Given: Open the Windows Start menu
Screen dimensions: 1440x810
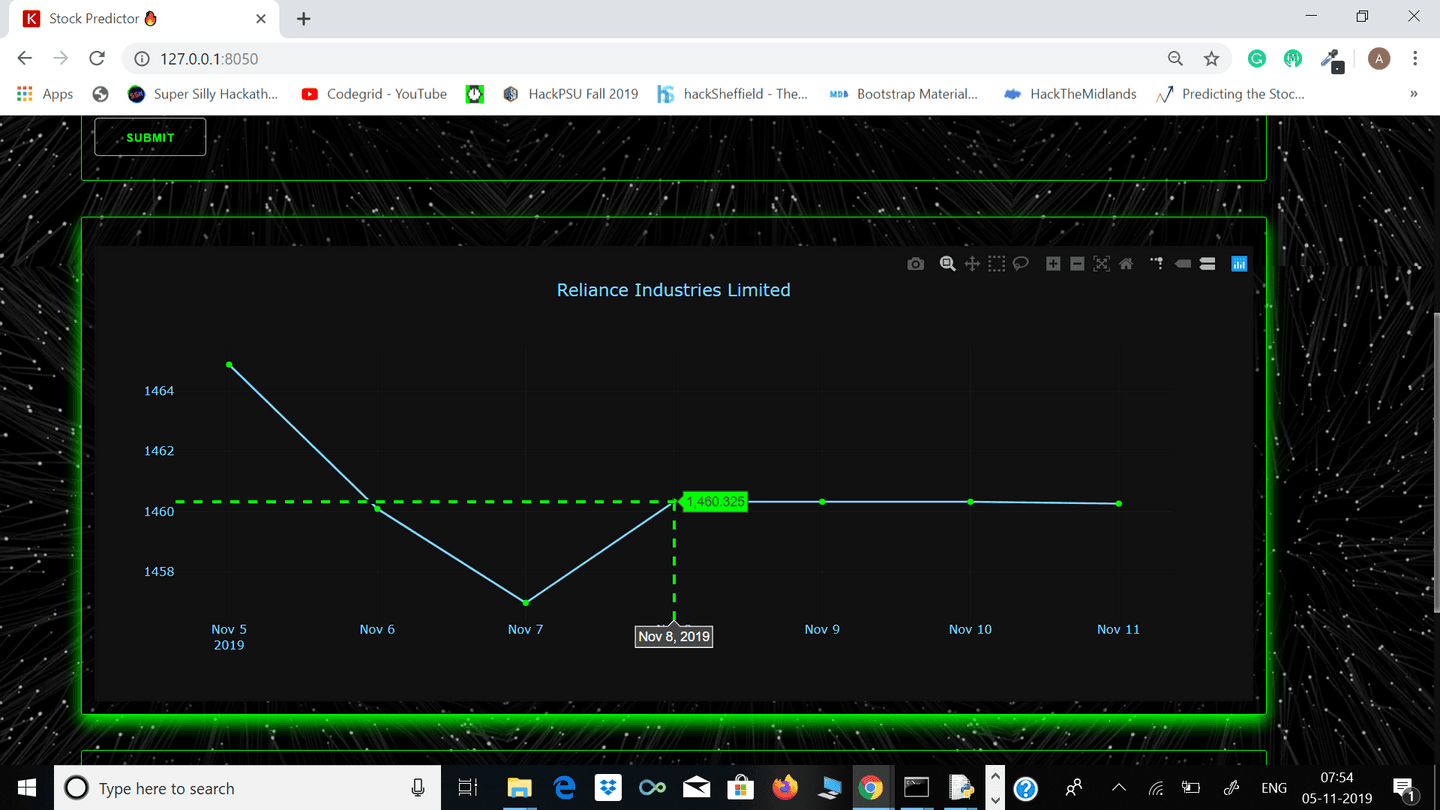Looking at the screenshot, I should 27,788.
